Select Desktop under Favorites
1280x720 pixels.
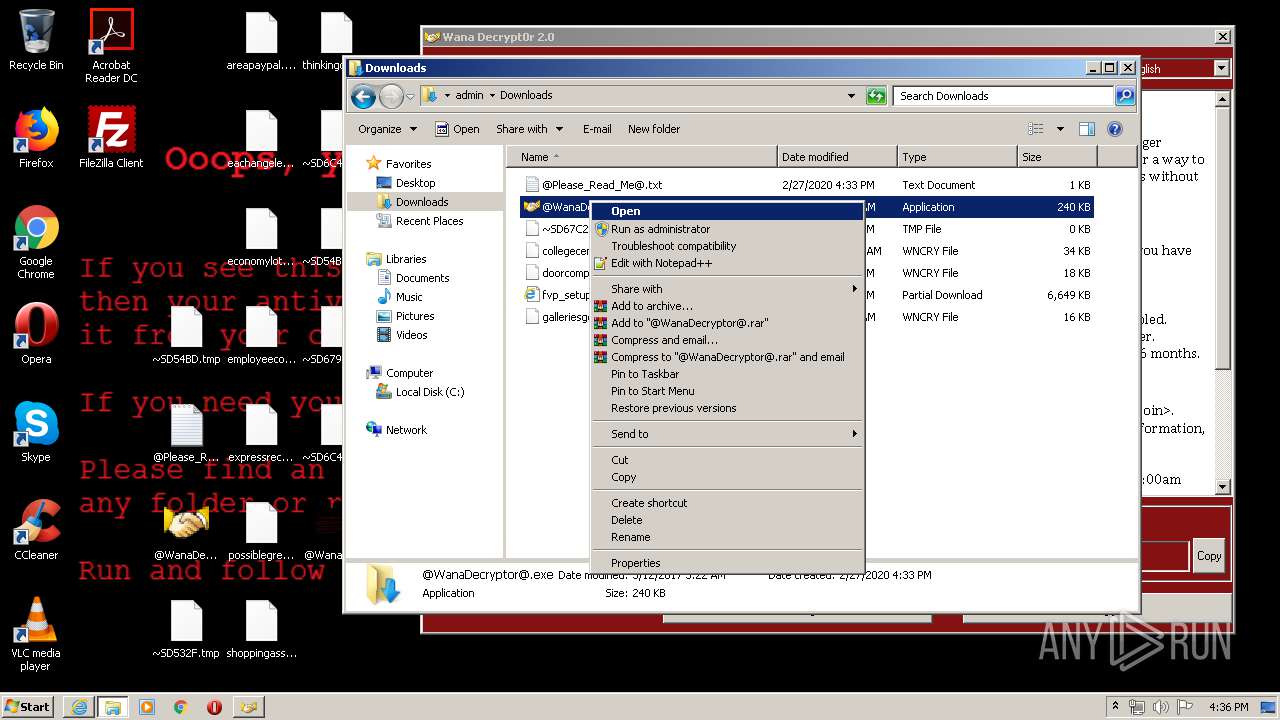pos(415,183)
